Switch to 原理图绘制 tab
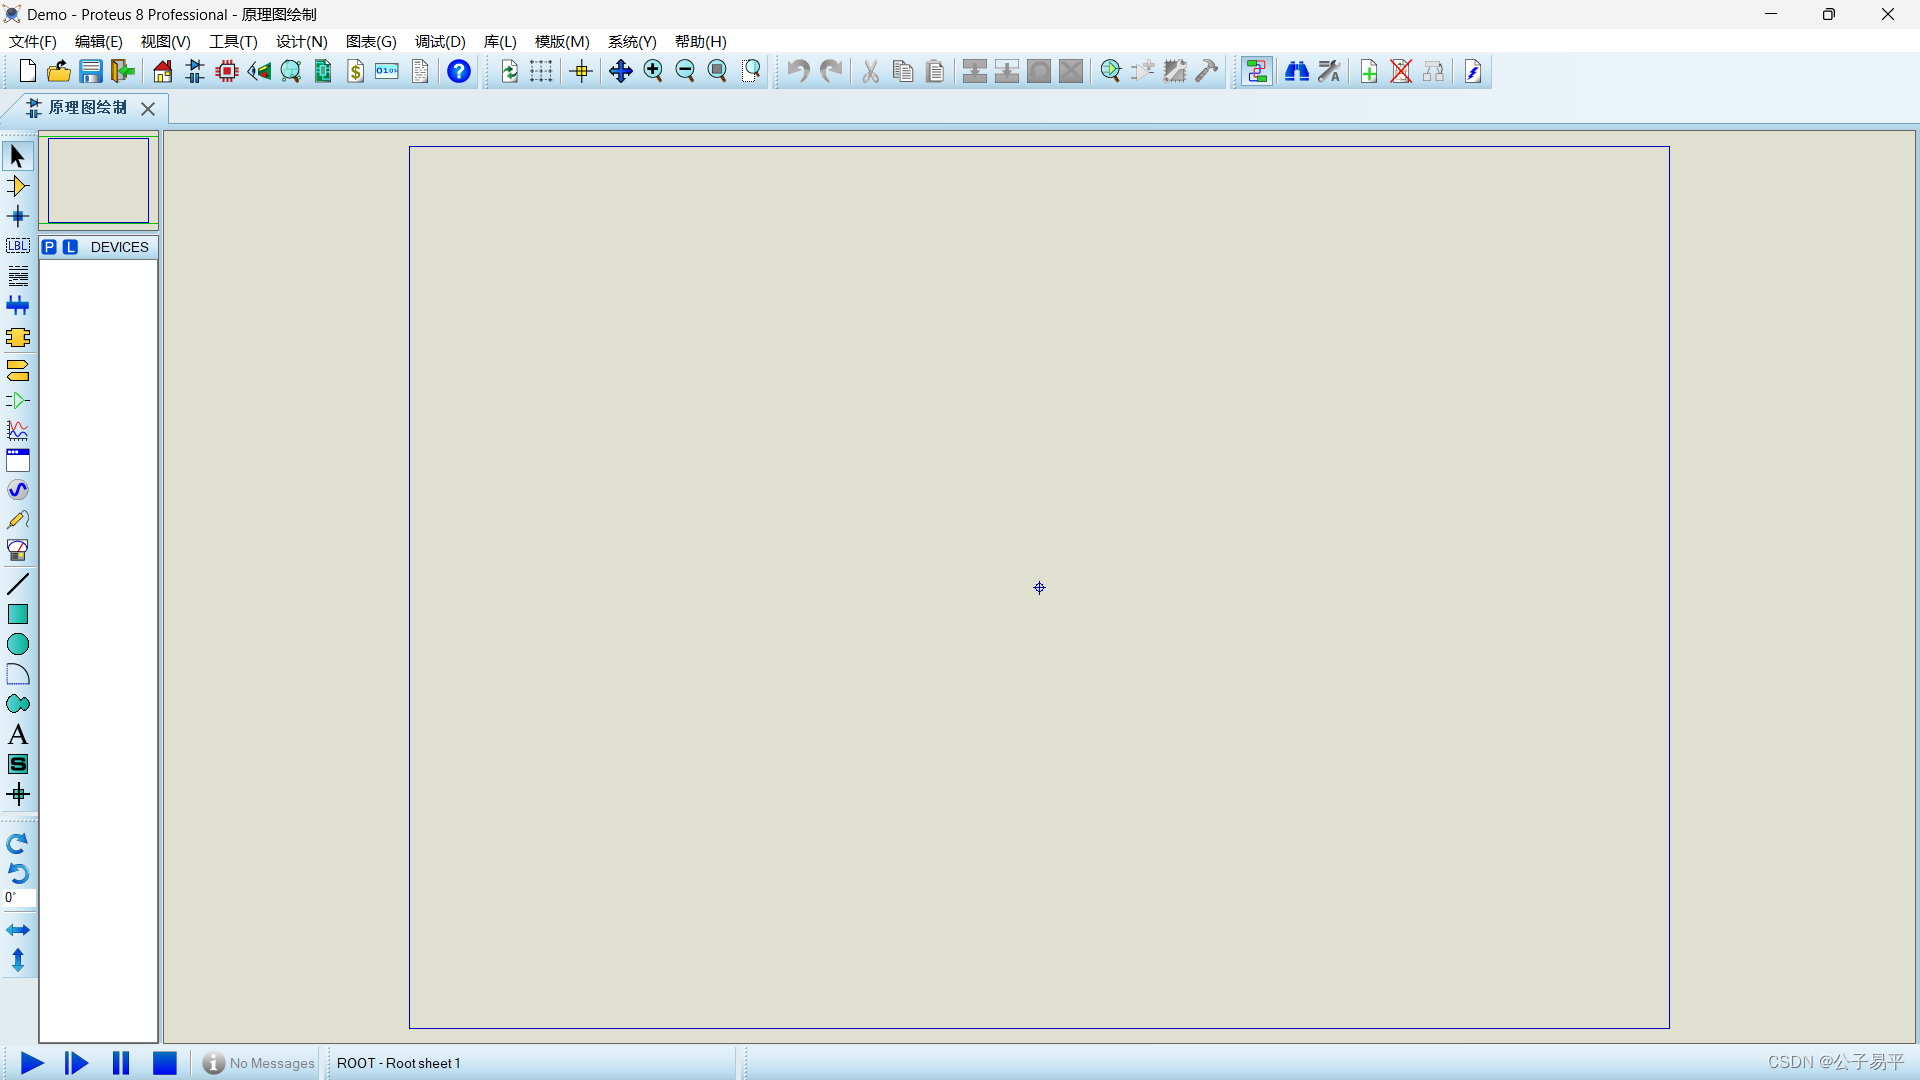The image size is (1920, 1080). 86,107
